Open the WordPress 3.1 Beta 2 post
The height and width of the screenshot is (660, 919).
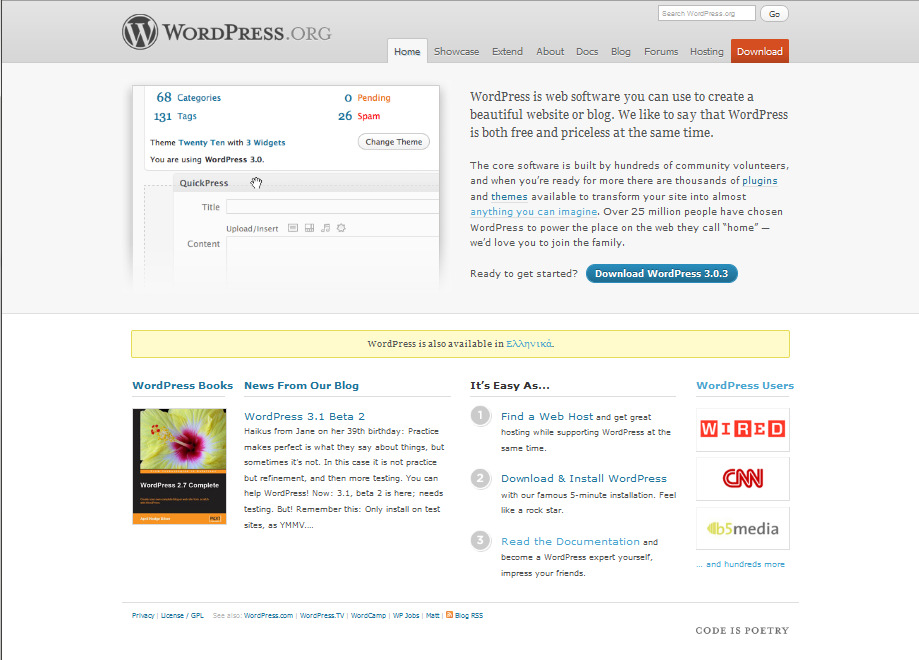[304, 416]
